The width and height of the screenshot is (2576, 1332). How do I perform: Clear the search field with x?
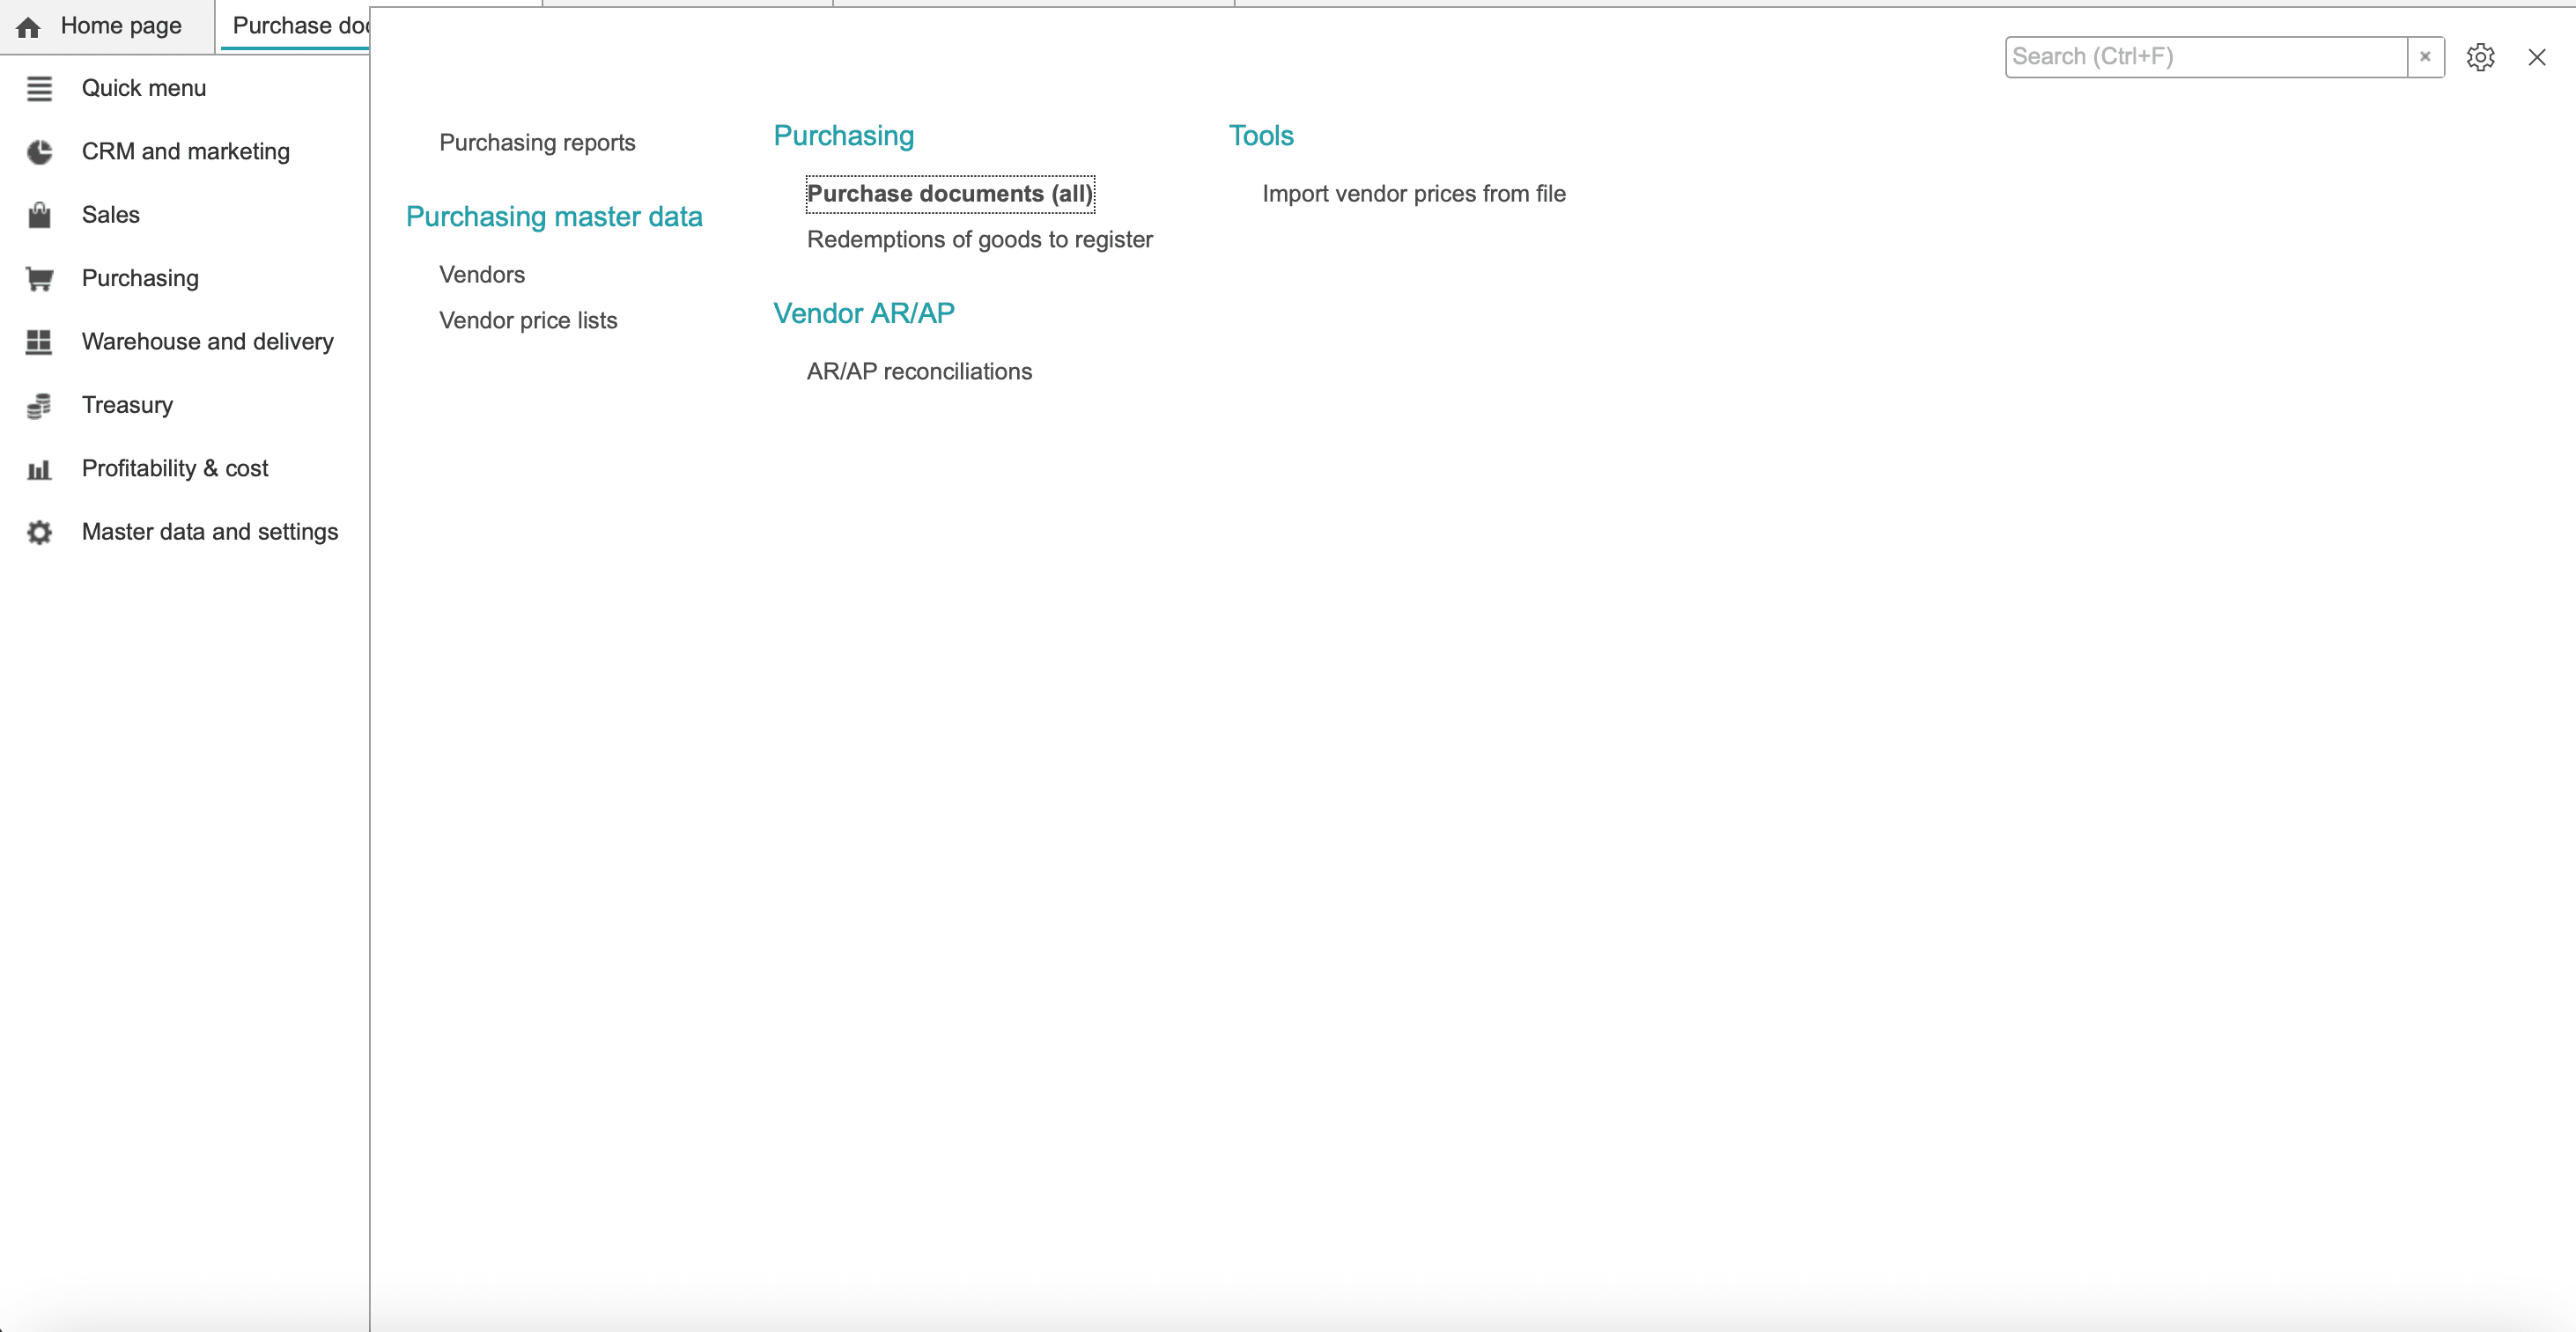2425,57
